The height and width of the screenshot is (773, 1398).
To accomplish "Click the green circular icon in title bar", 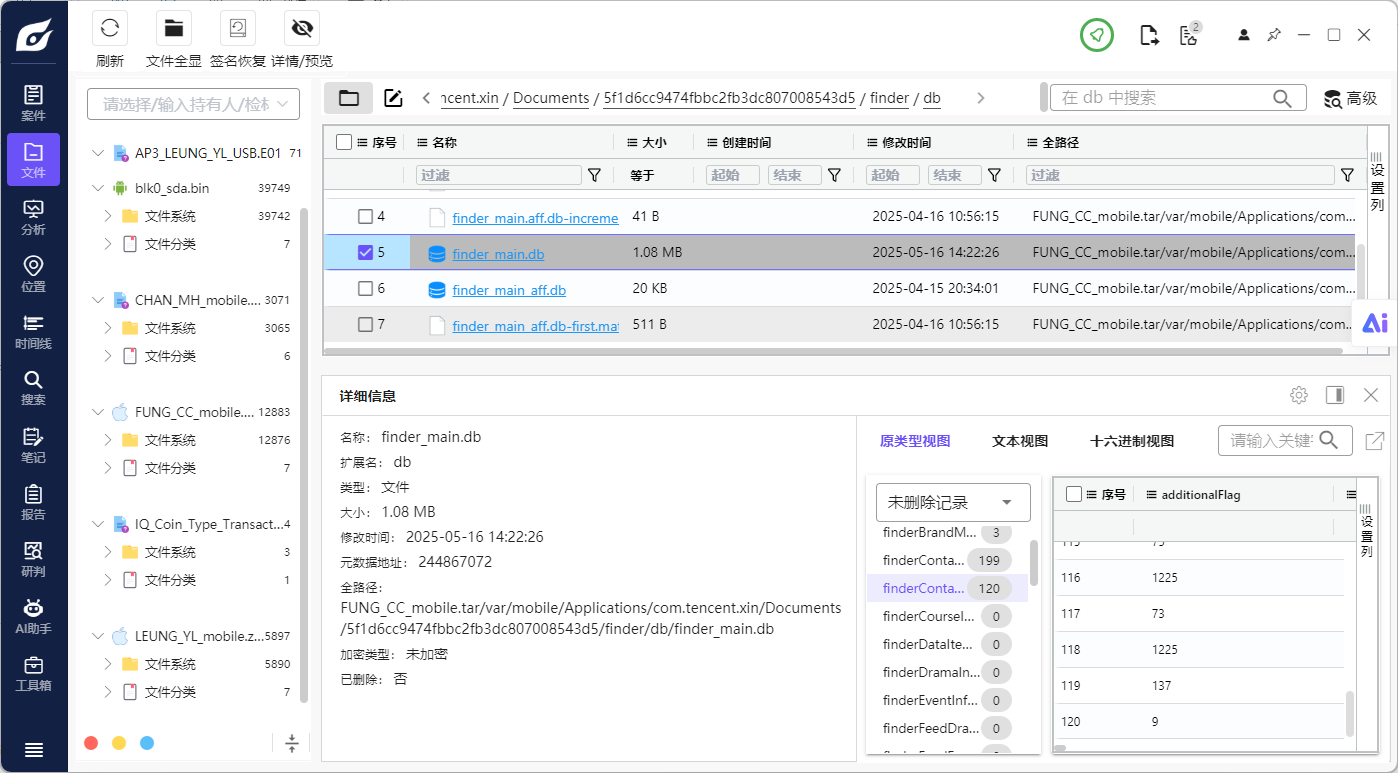I will point(1097,35).
